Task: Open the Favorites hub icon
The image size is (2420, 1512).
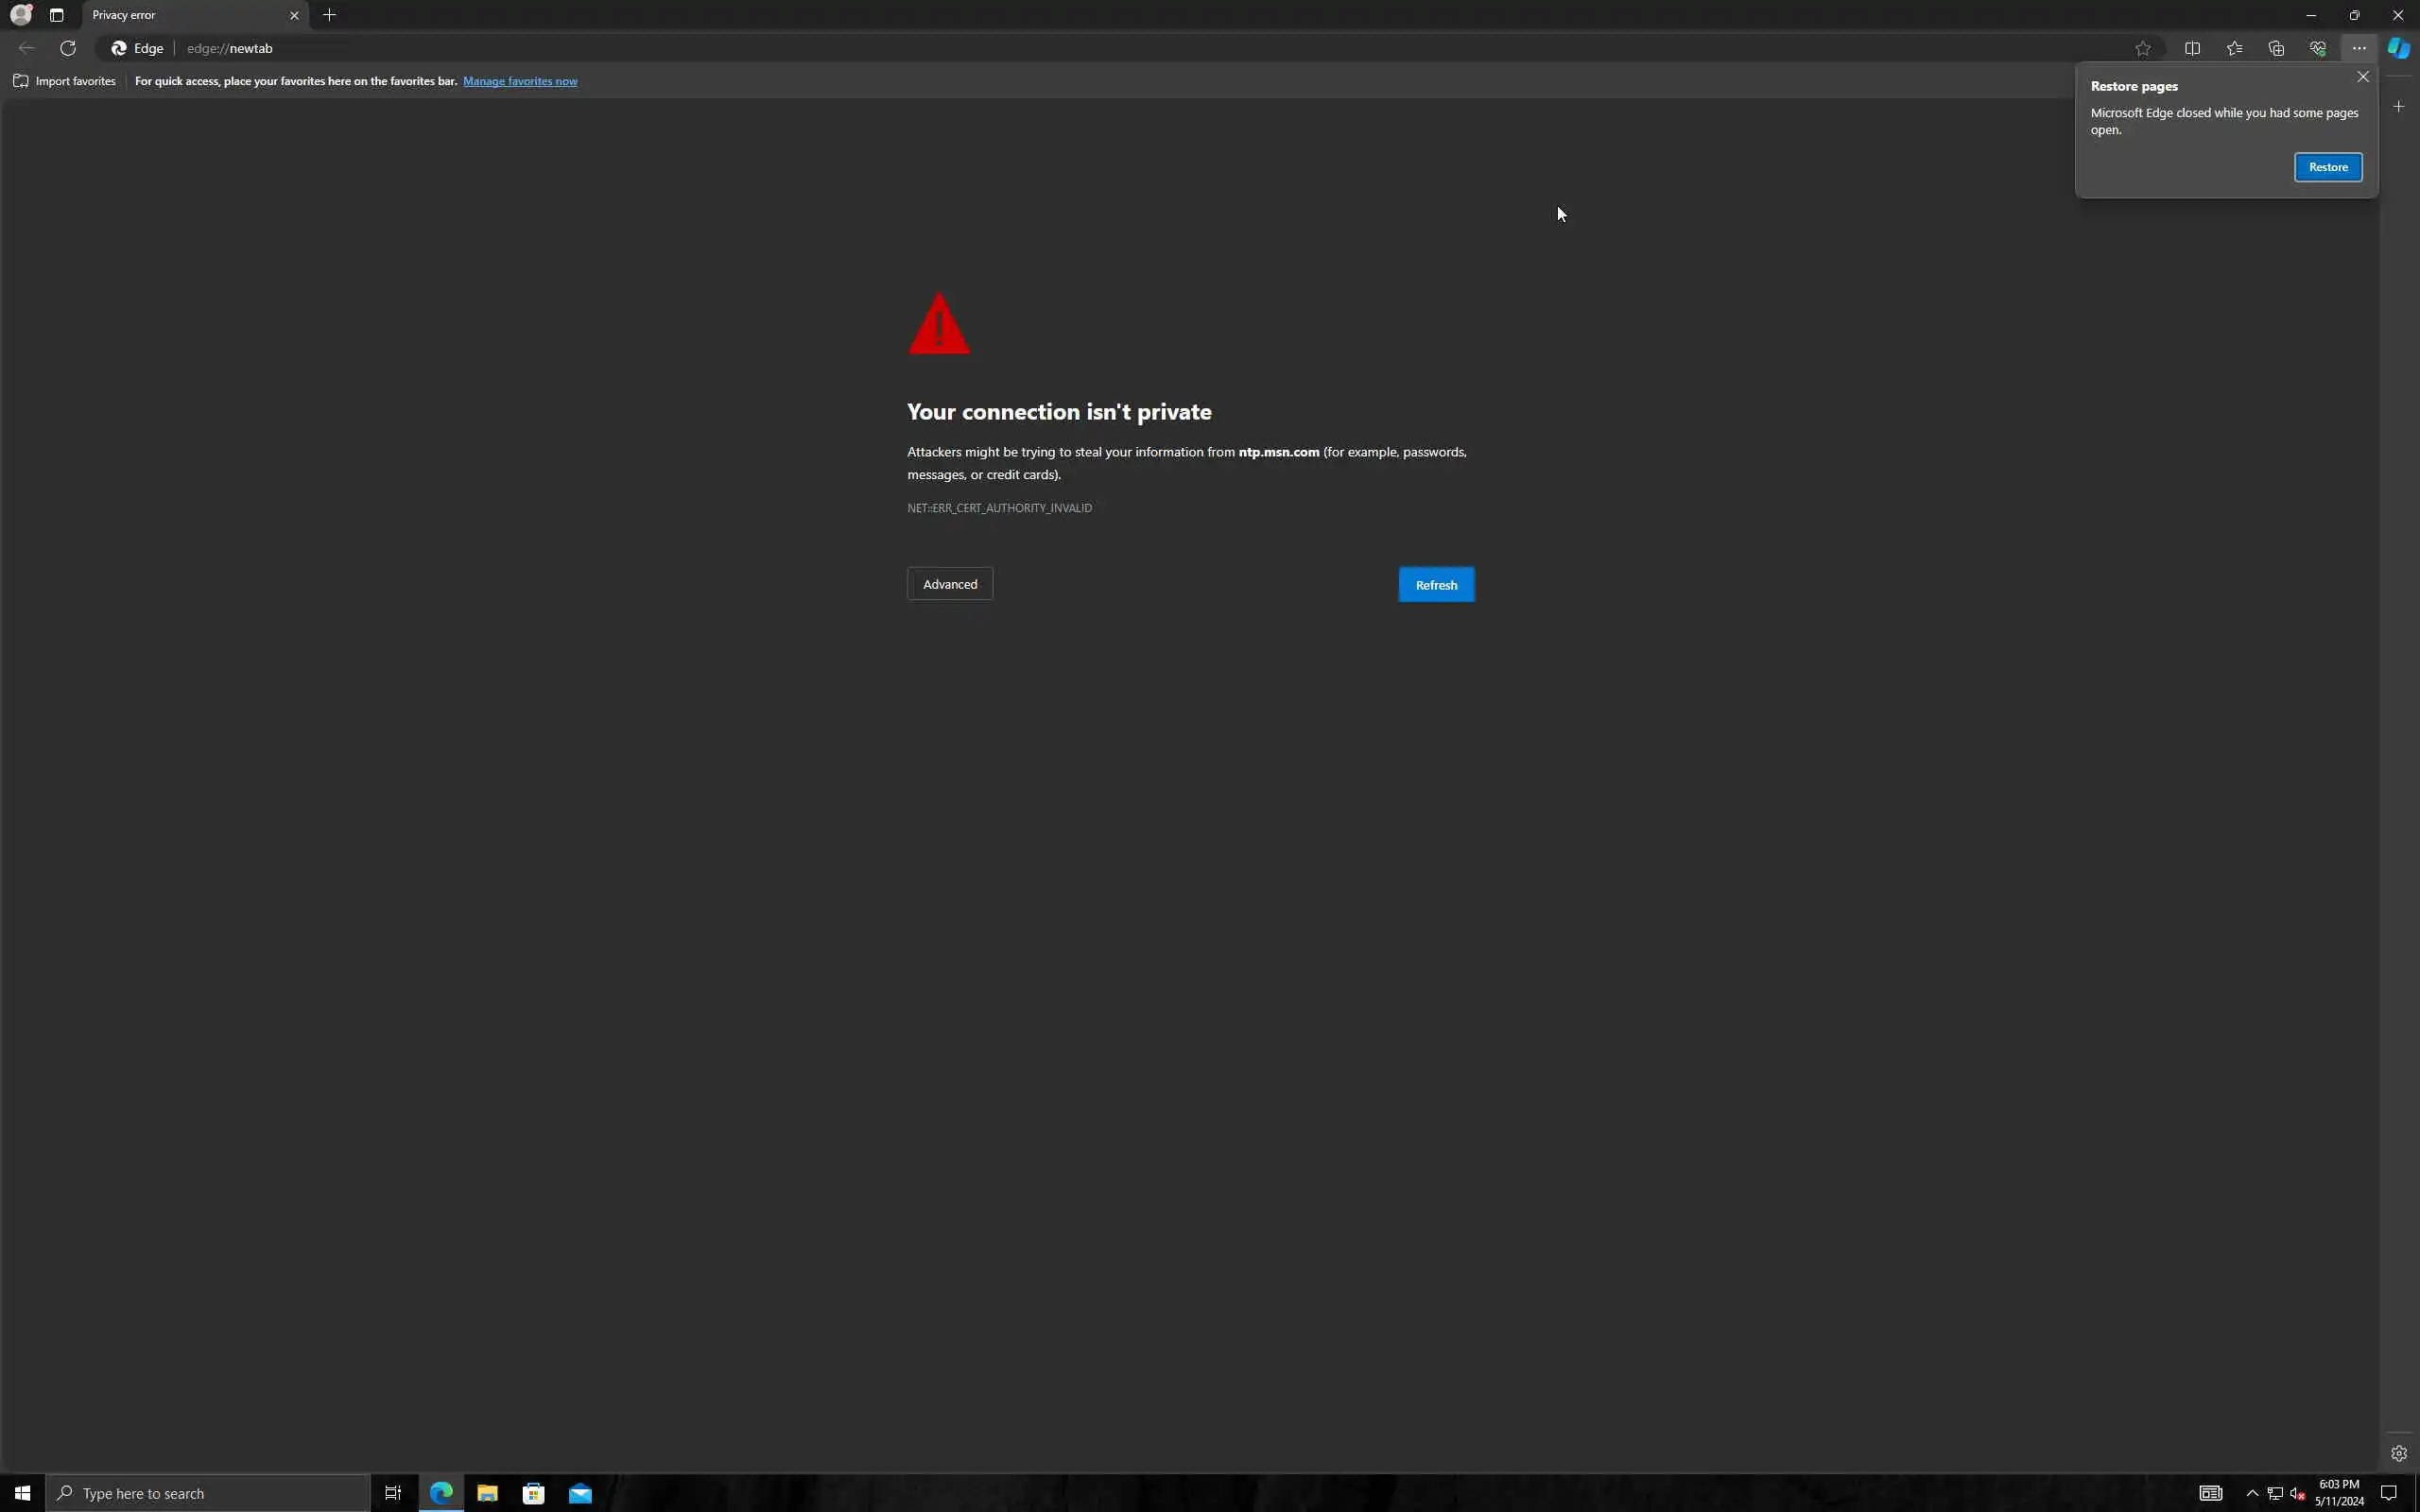Action: (2234, 48)
